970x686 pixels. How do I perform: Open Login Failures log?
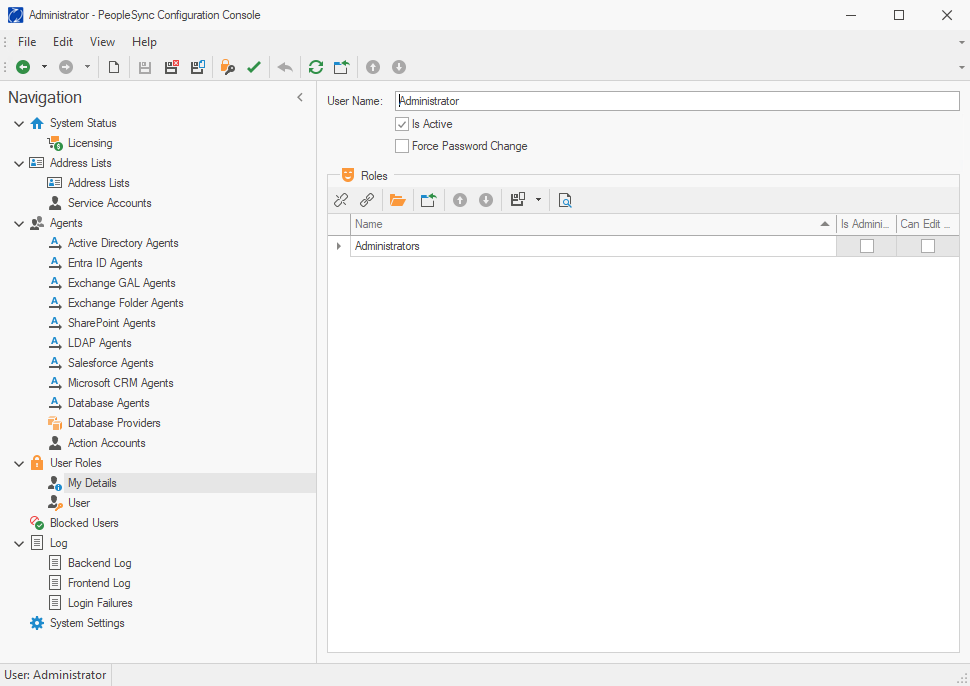pos(100,603)
